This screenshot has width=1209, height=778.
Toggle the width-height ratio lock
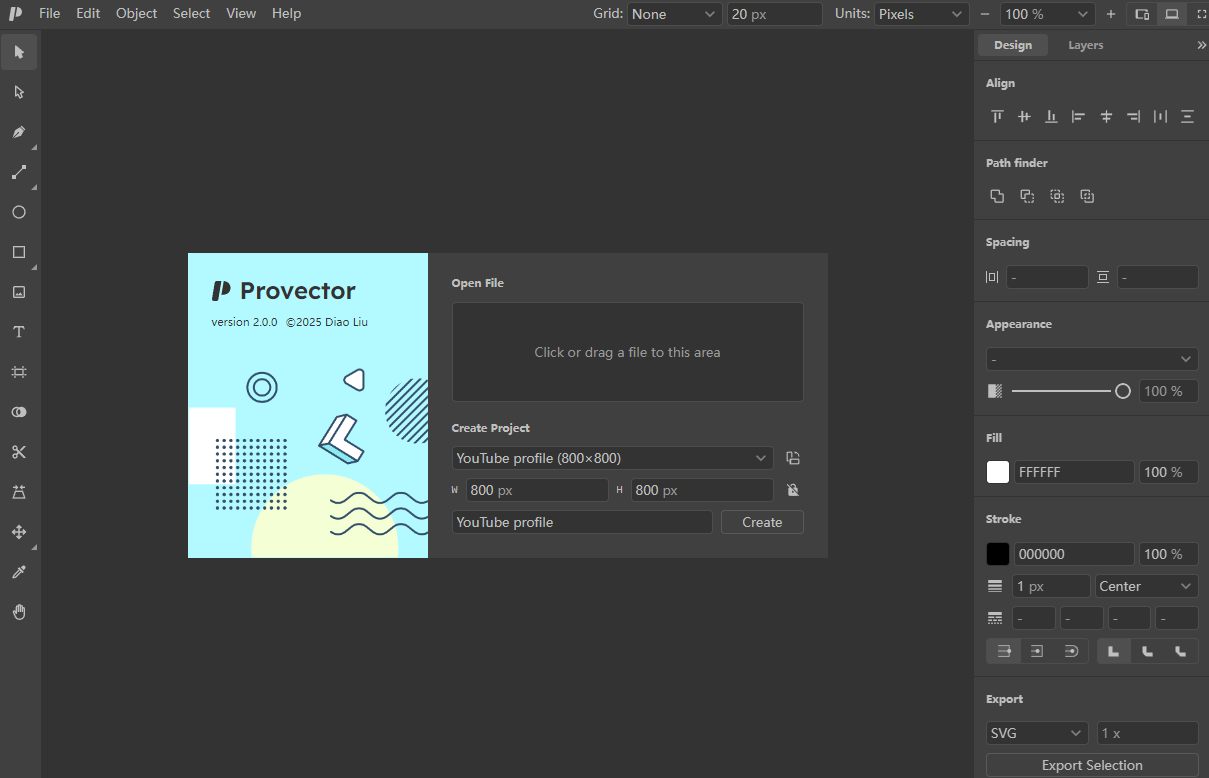(x=793, y=490)
